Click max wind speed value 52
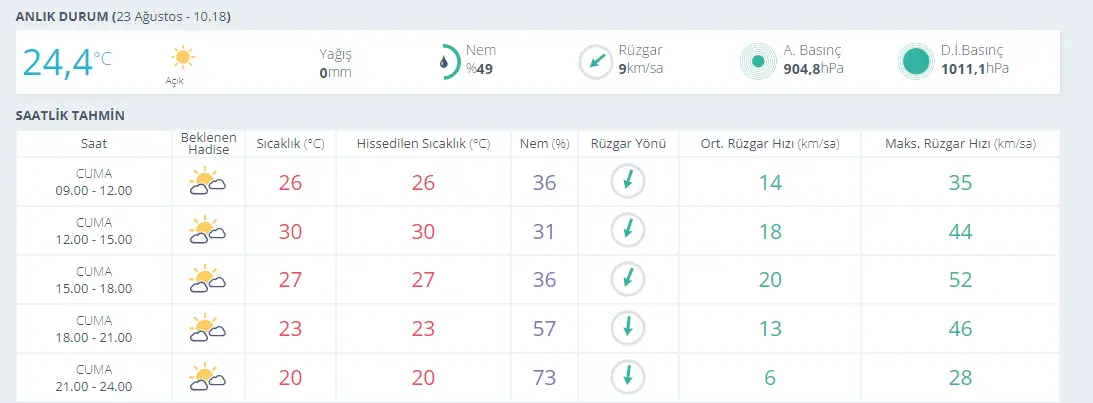Viewport: 1093px width, 403px height. click(x=960, y=279)
